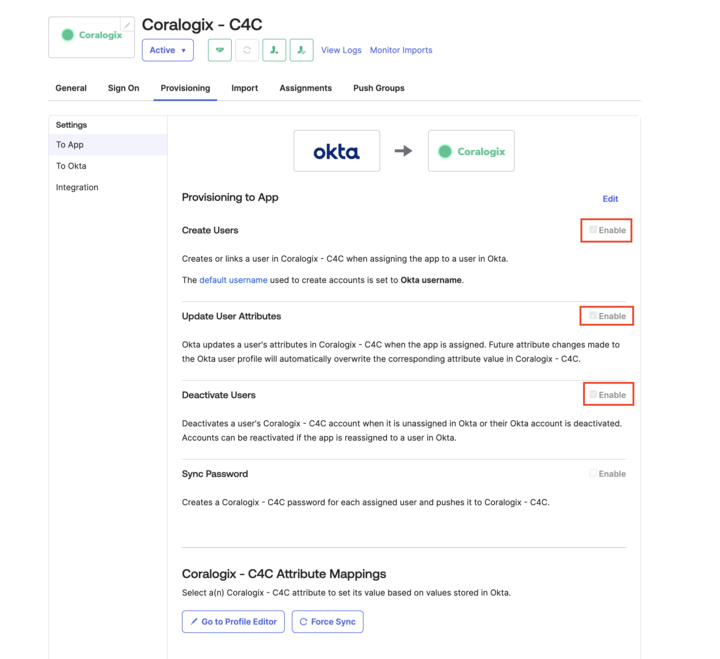
Task: Open the Active status dropdown
Action: point(168,50)
